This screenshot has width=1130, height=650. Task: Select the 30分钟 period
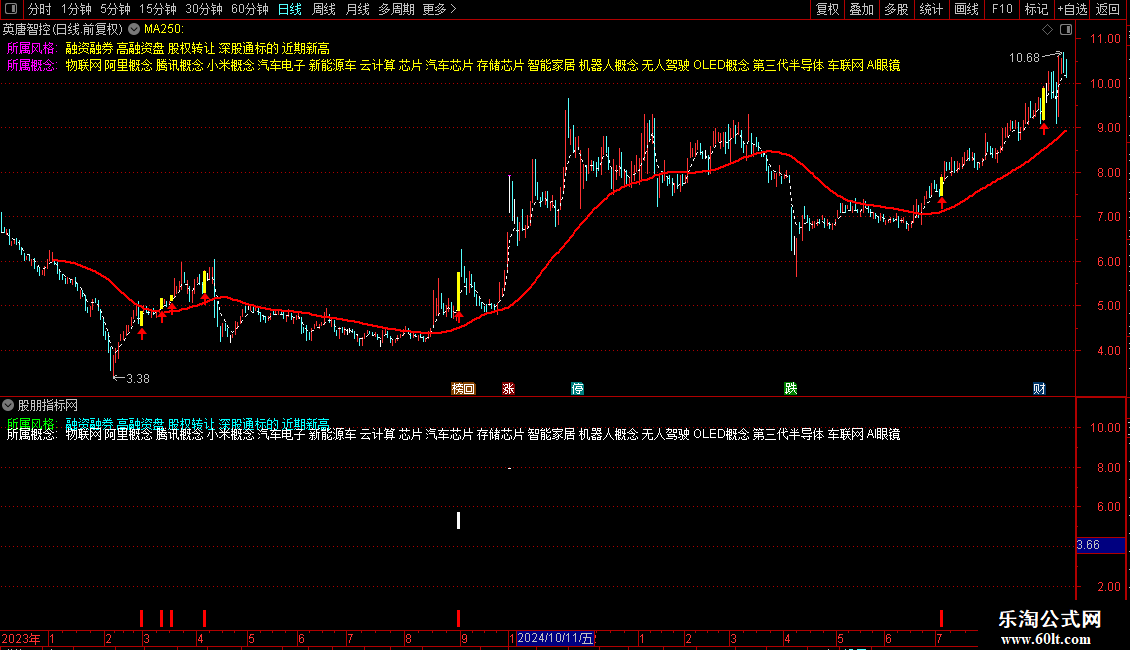point(204,9)
